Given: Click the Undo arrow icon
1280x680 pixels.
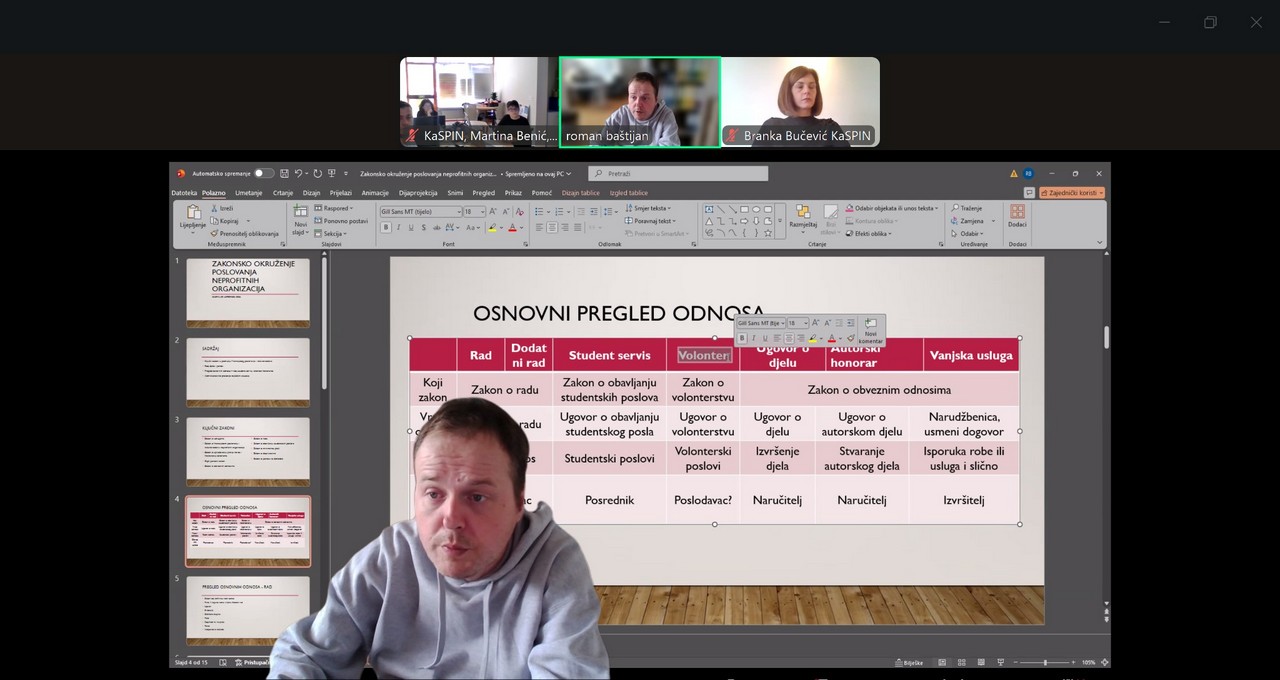Looking at the screenshot, I should coord(298,173).
